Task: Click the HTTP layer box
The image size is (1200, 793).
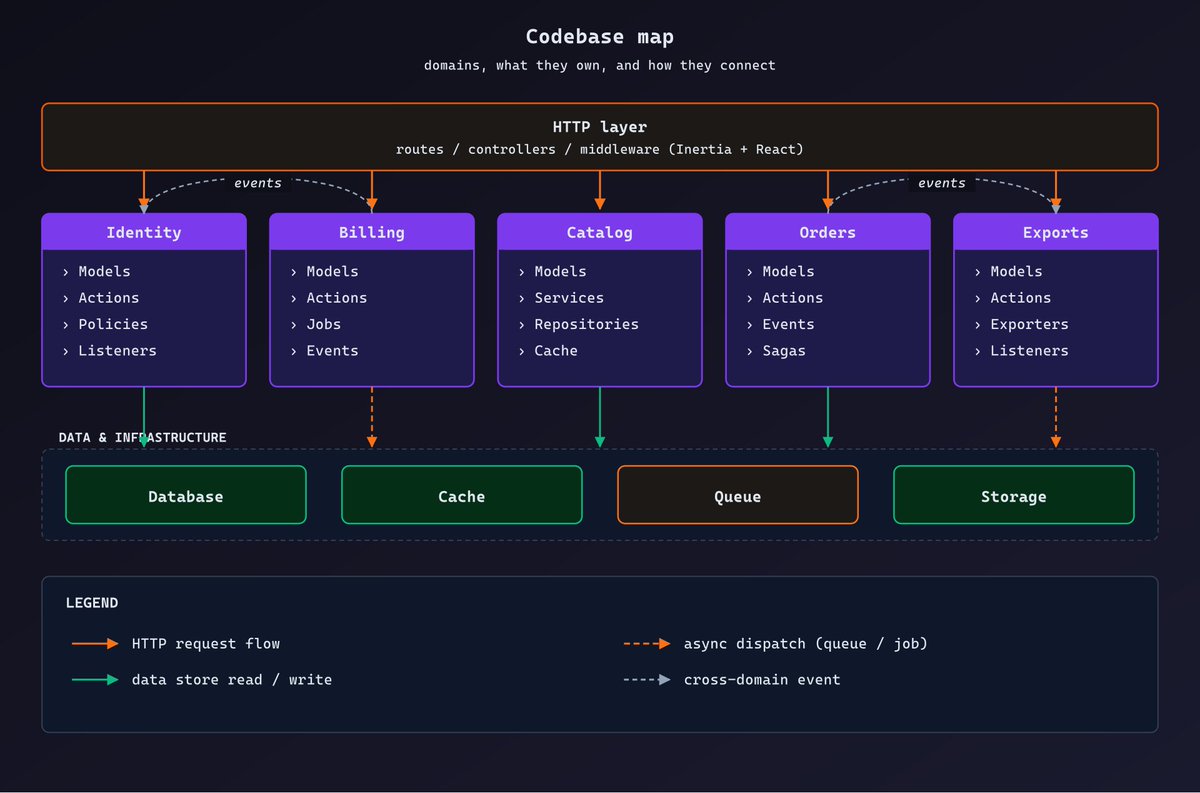Action: point(600,137)
